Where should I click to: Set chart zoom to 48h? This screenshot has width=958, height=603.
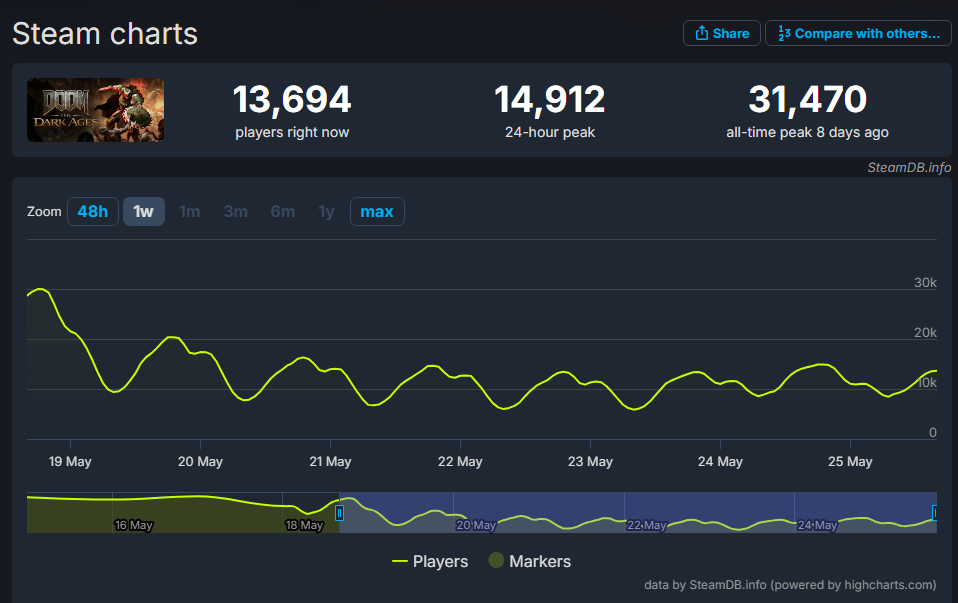[92, 211]
